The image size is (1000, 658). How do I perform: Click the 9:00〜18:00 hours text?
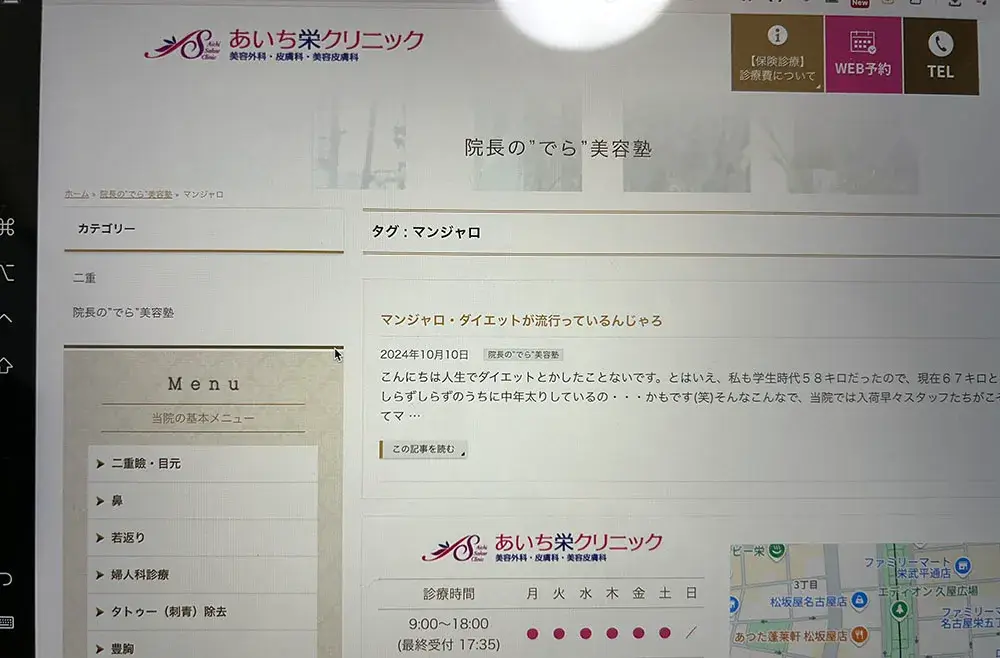coord(449,624)
